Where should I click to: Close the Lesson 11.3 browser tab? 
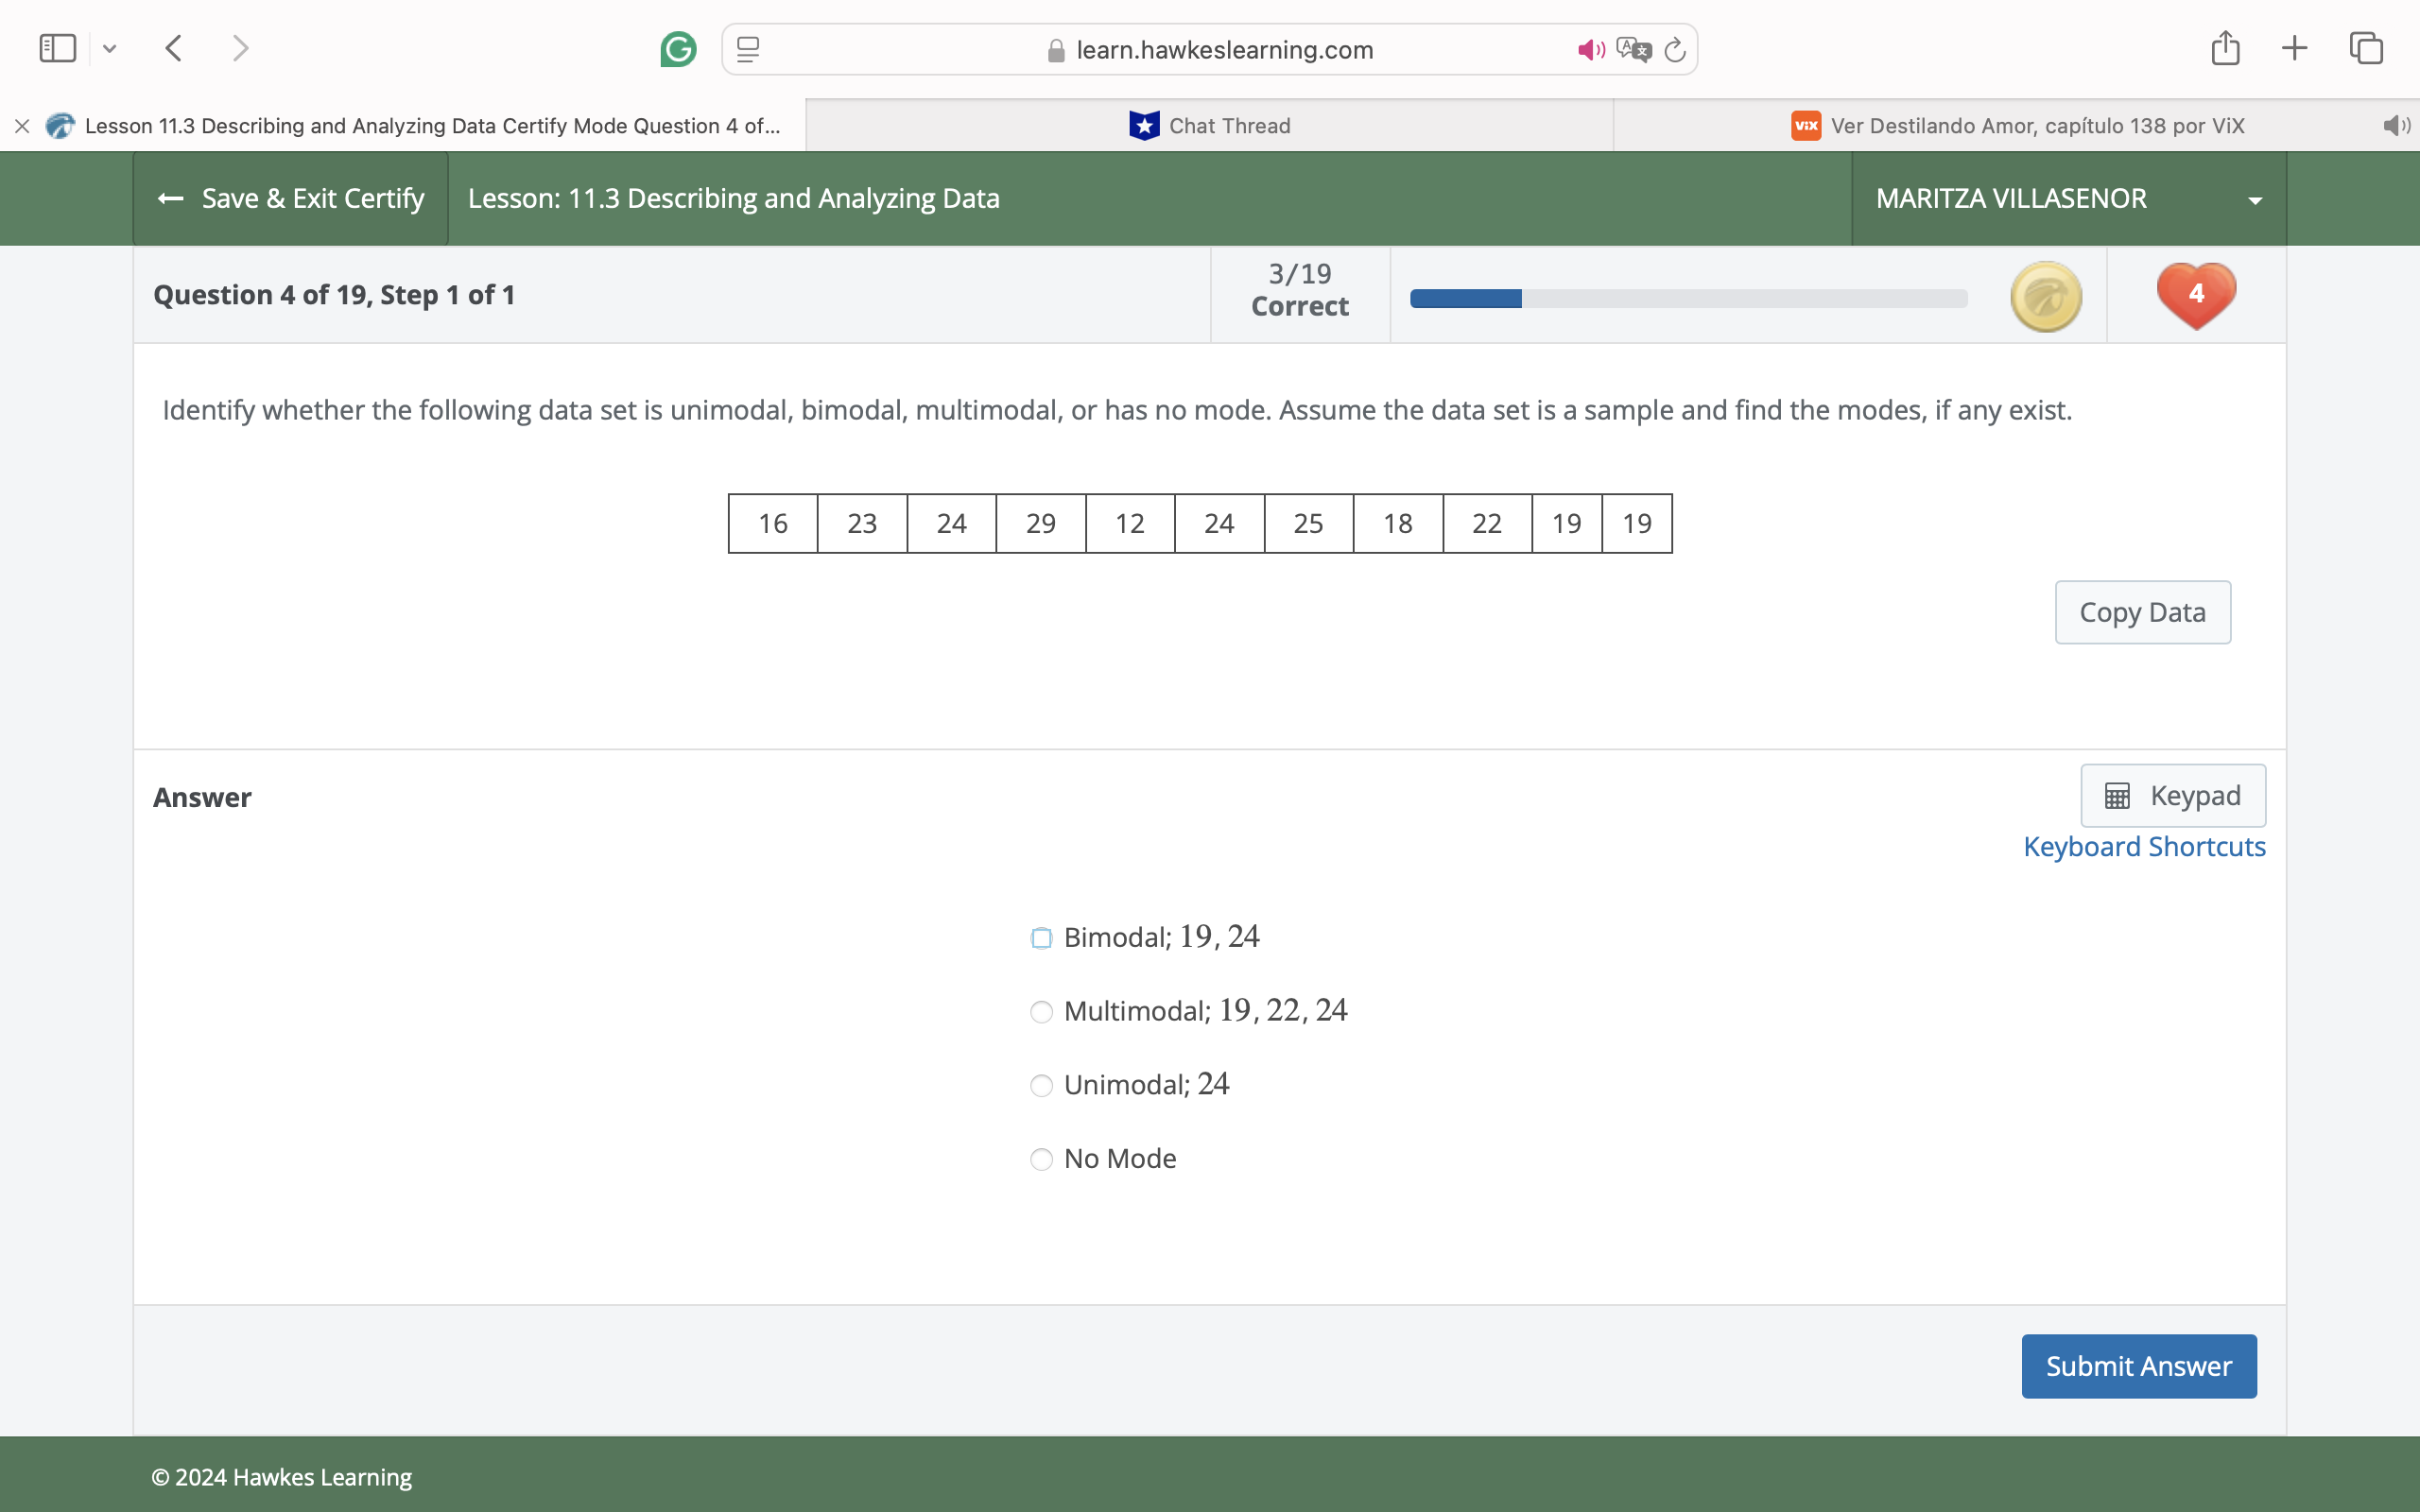[22, 125]
